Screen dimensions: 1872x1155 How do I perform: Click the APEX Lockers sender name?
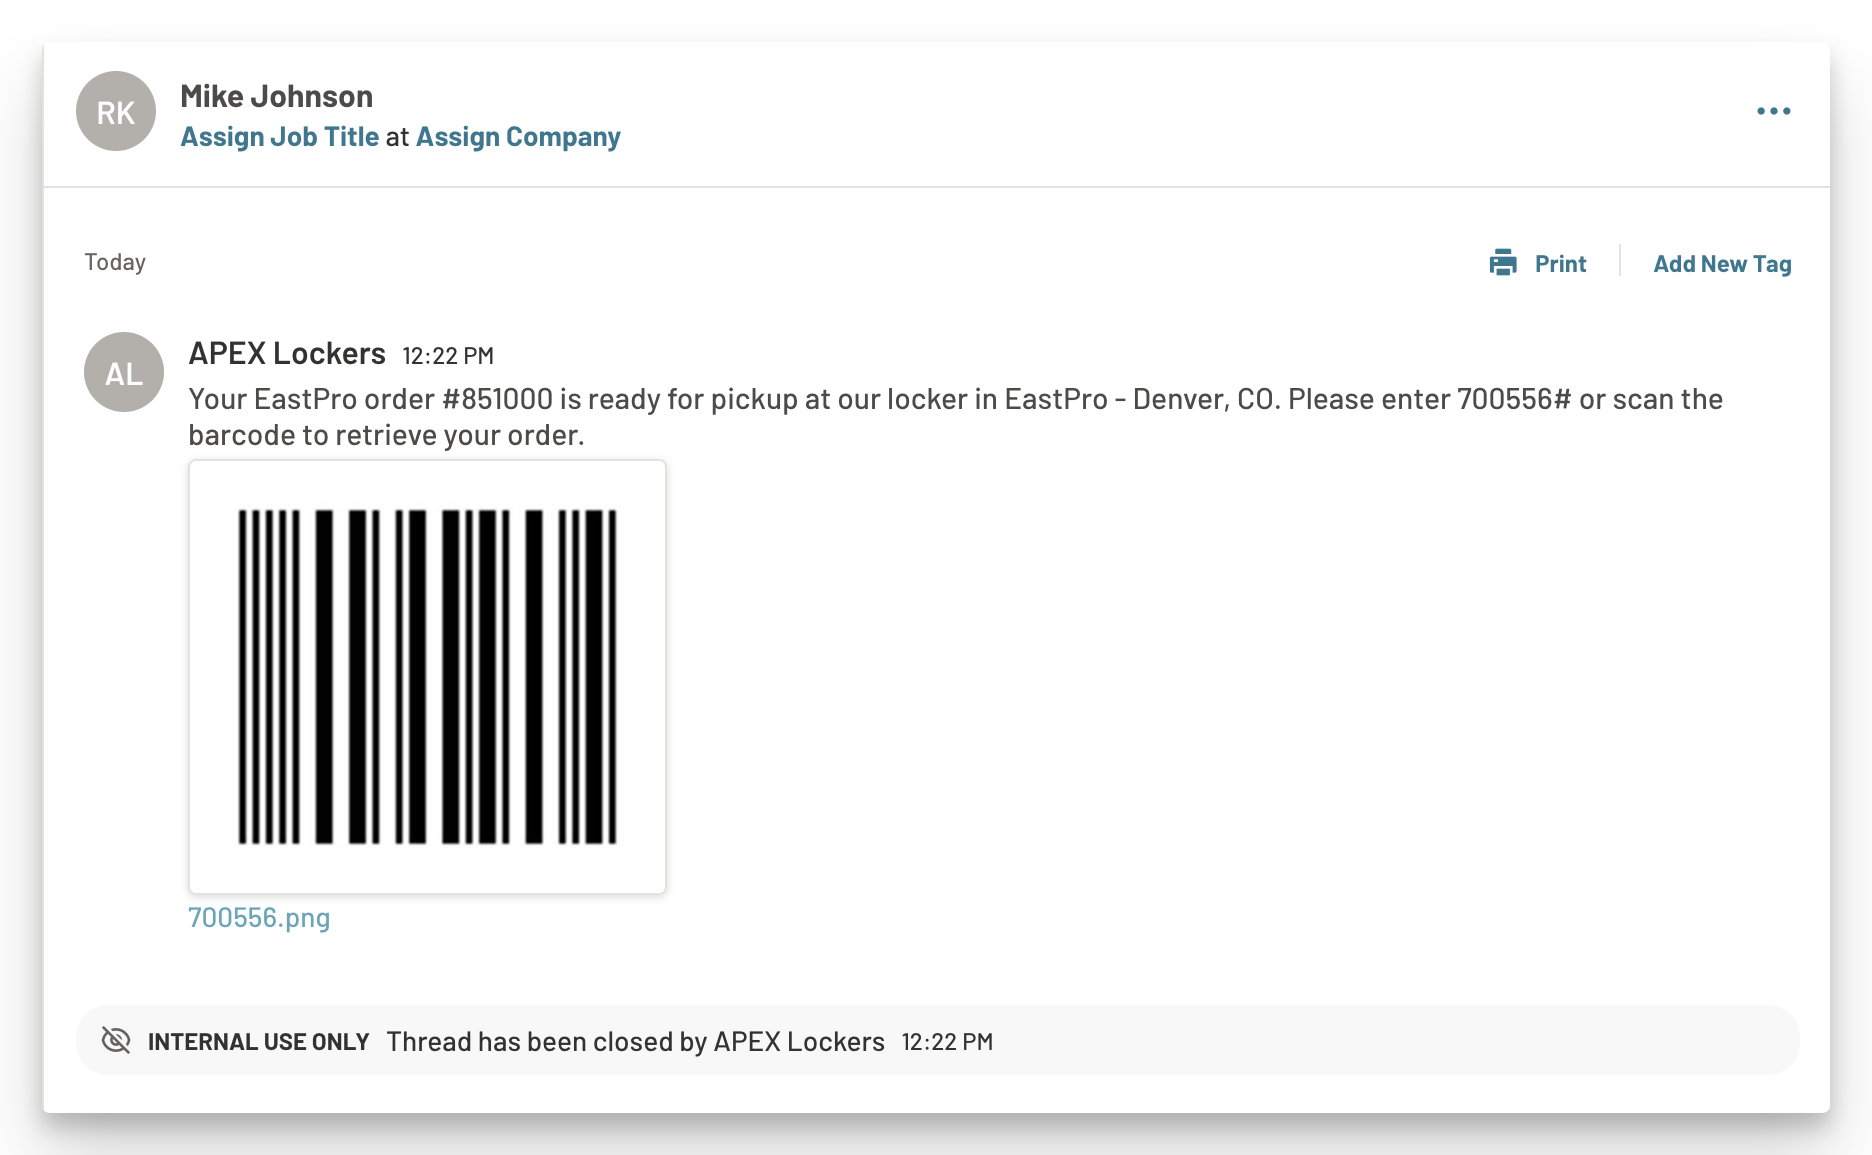point(287,353)
